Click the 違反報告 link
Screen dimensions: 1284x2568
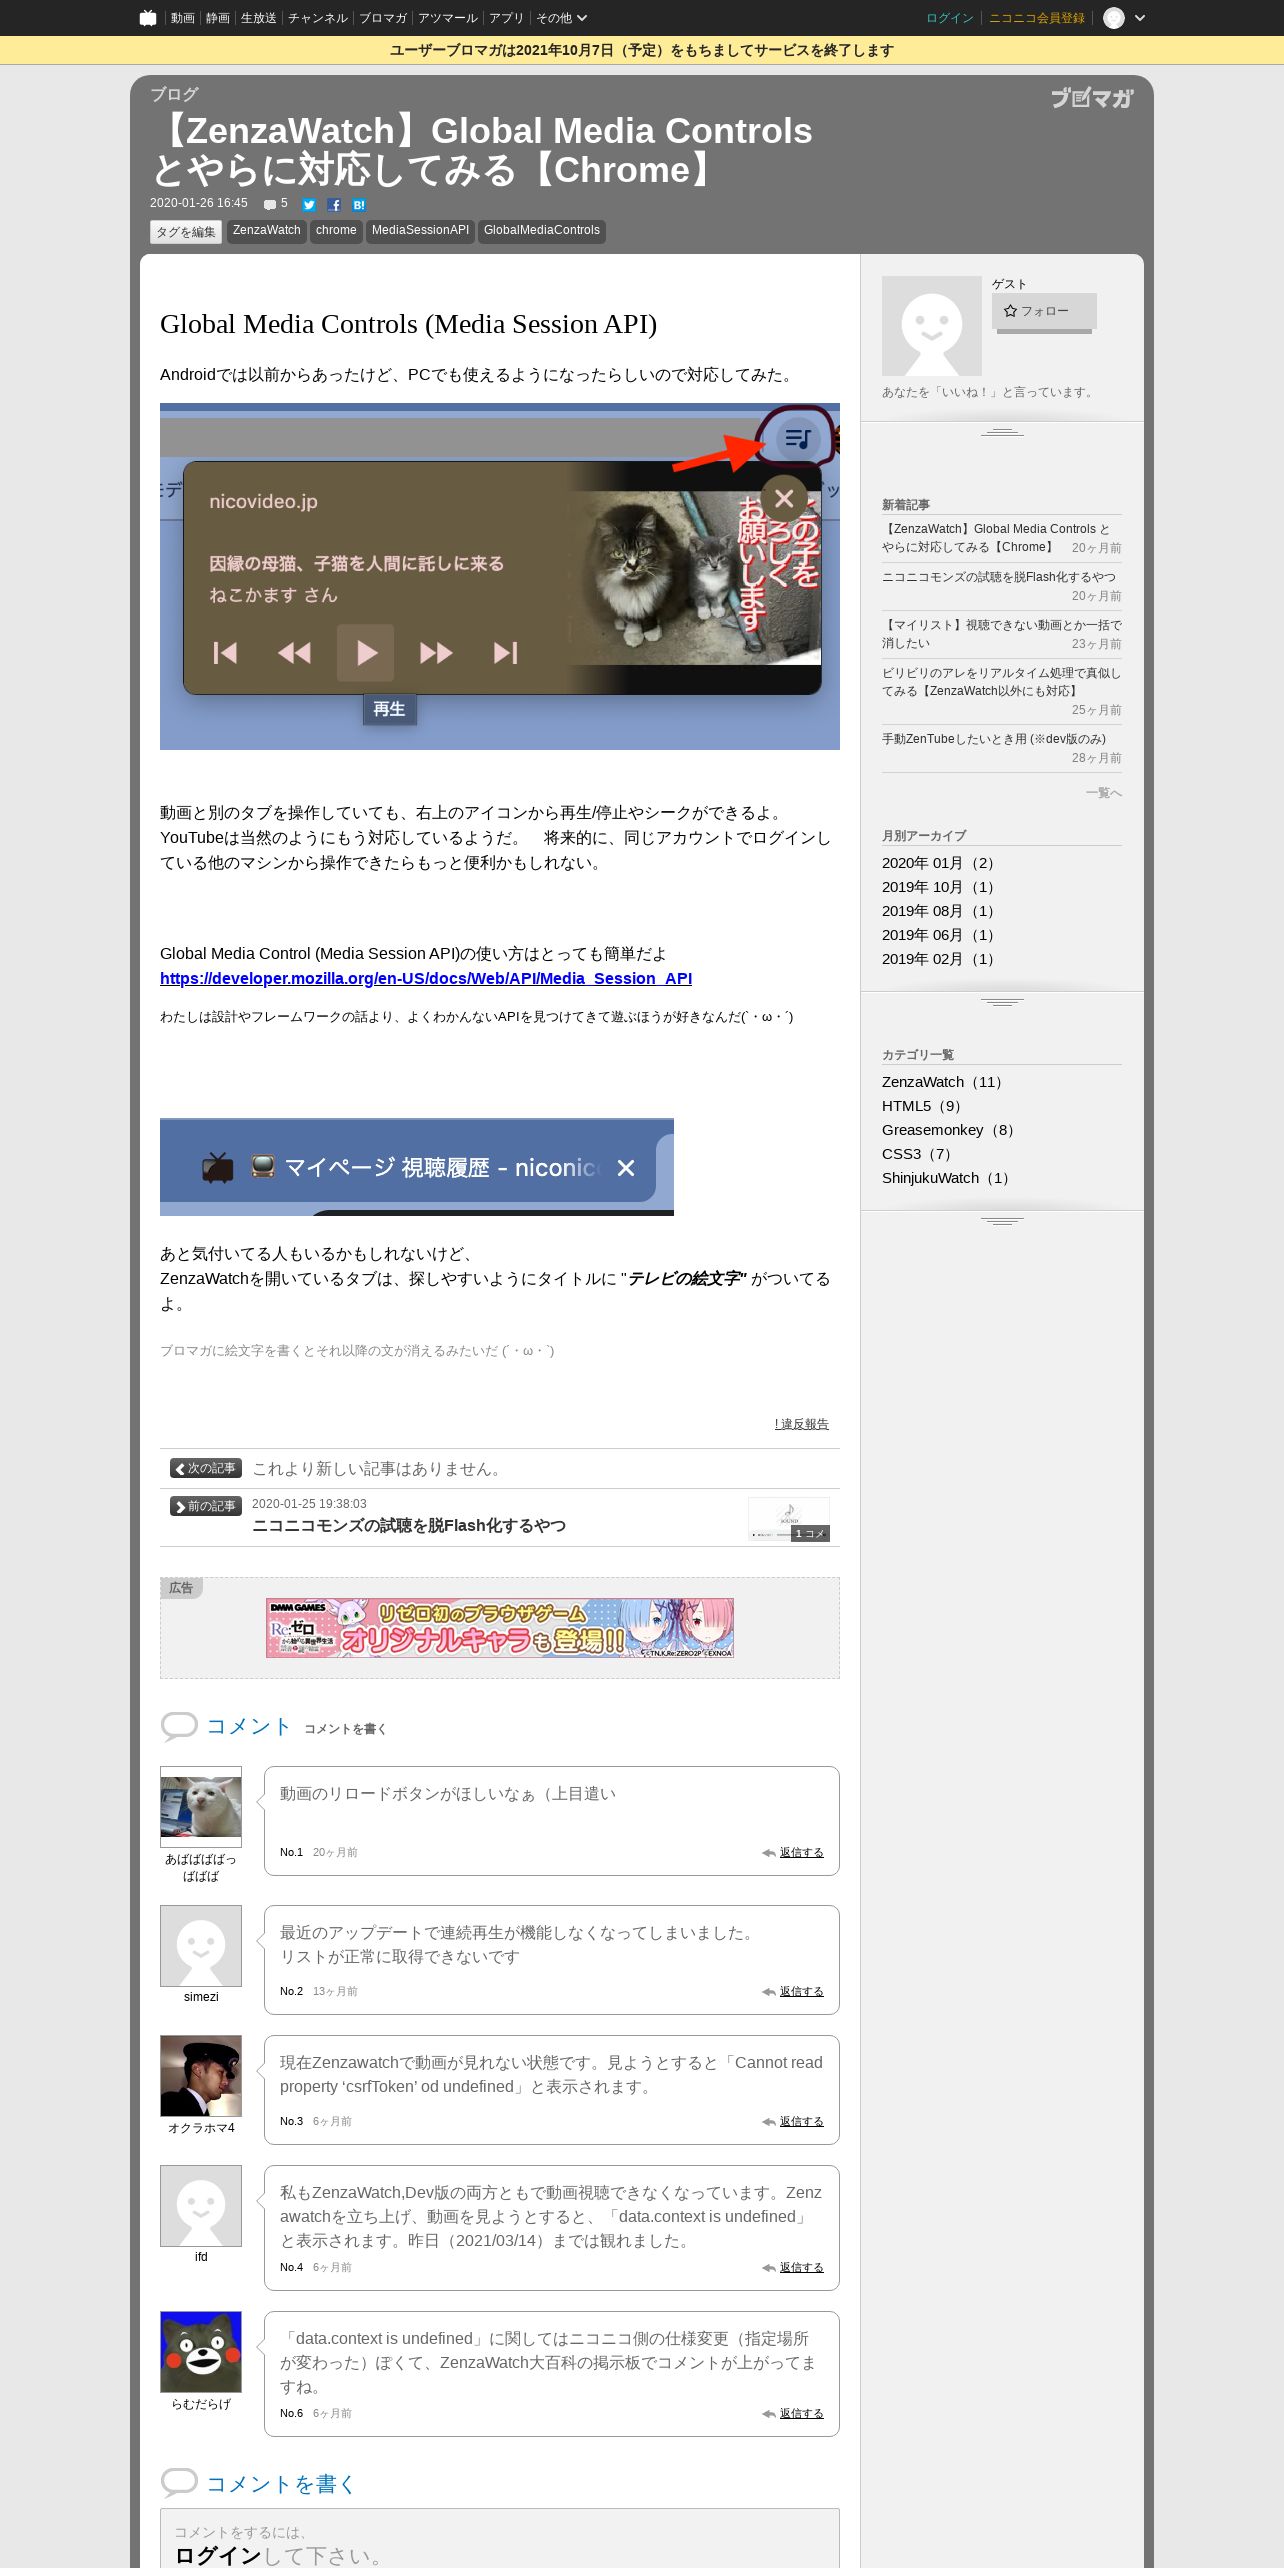(x=801, y=1424)
